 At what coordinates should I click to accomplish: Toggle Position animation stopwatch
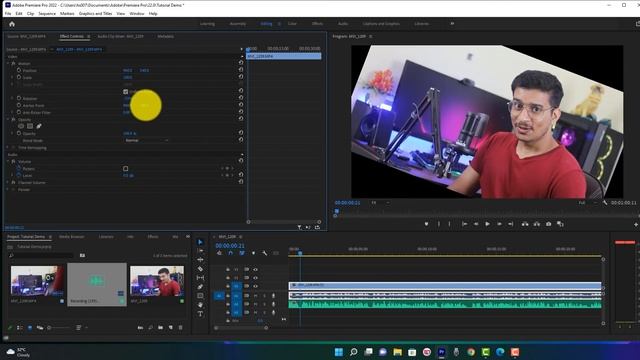pyautogui.click(x=19, y=70)
